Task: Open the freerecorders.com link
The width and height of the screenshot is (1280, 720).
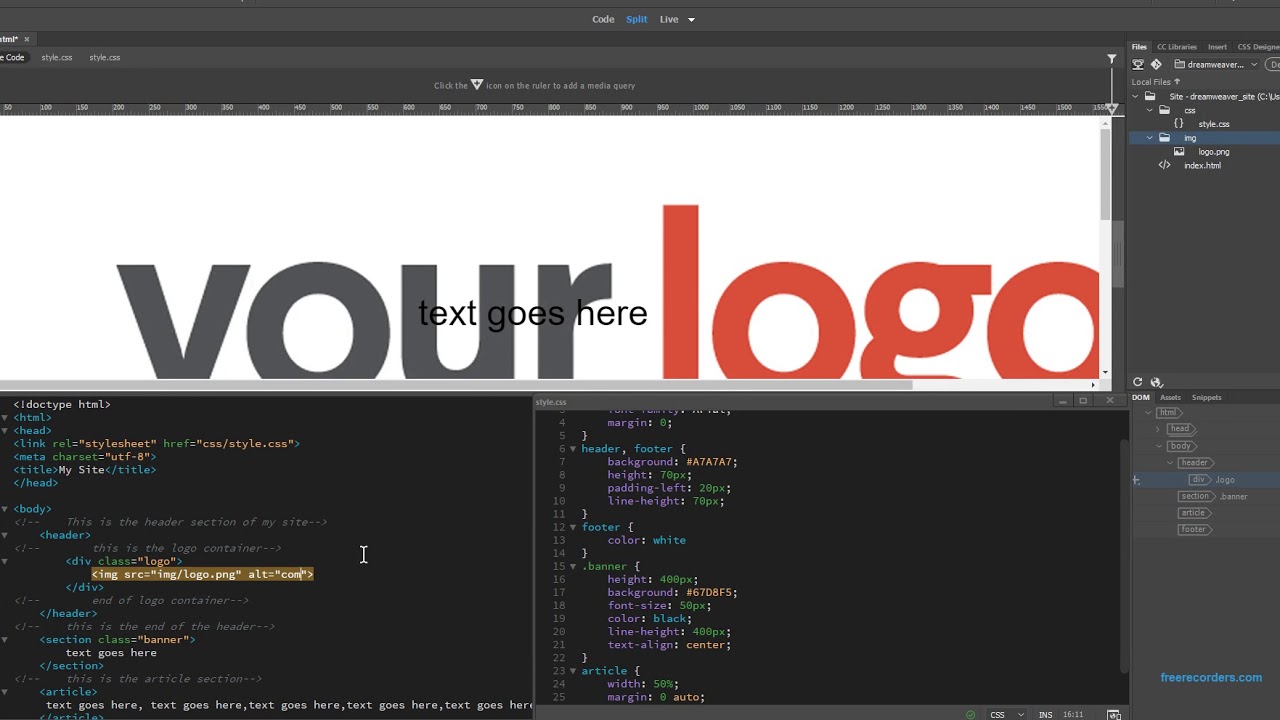Action: point(1211,677)
